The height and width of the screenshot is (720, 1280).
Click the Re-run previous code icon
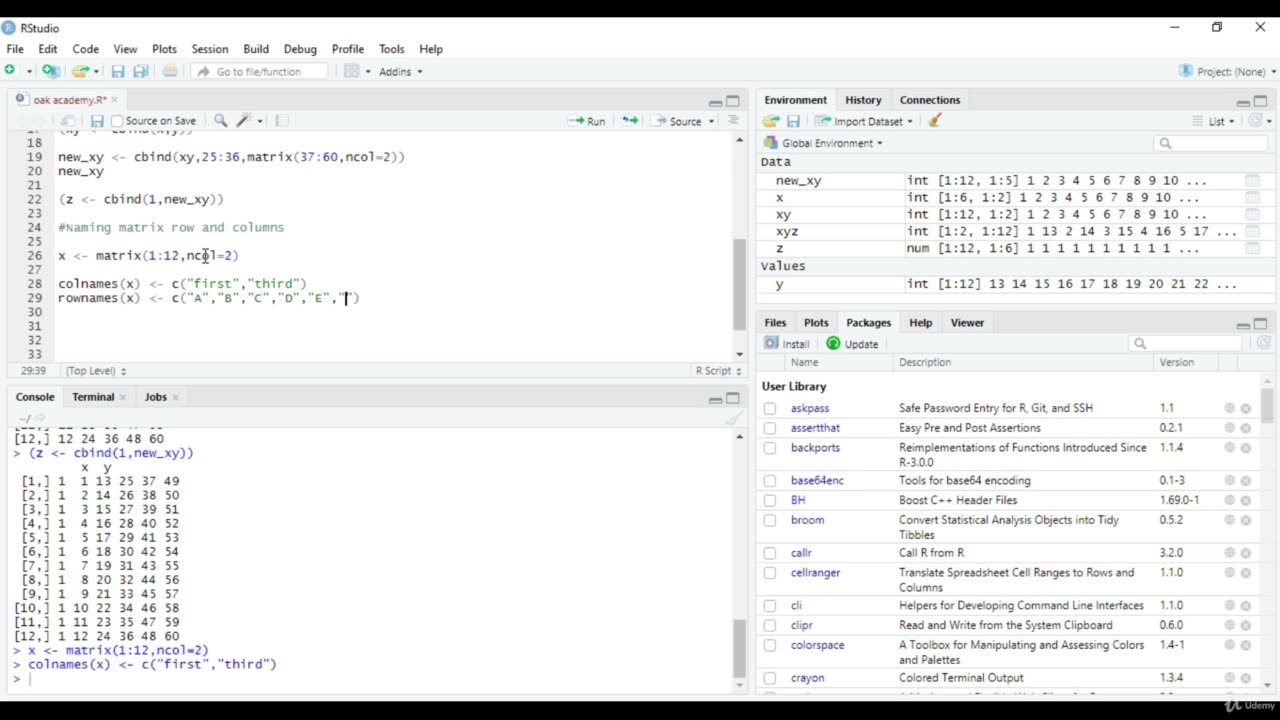pyautogui.click(x=630, y=121)
